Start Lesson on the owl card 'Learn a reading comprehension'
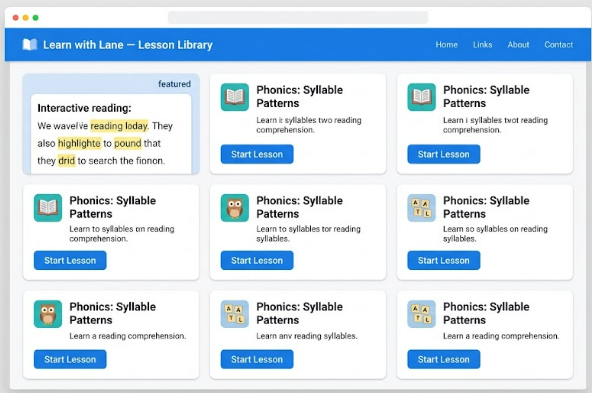 (70, 359)
